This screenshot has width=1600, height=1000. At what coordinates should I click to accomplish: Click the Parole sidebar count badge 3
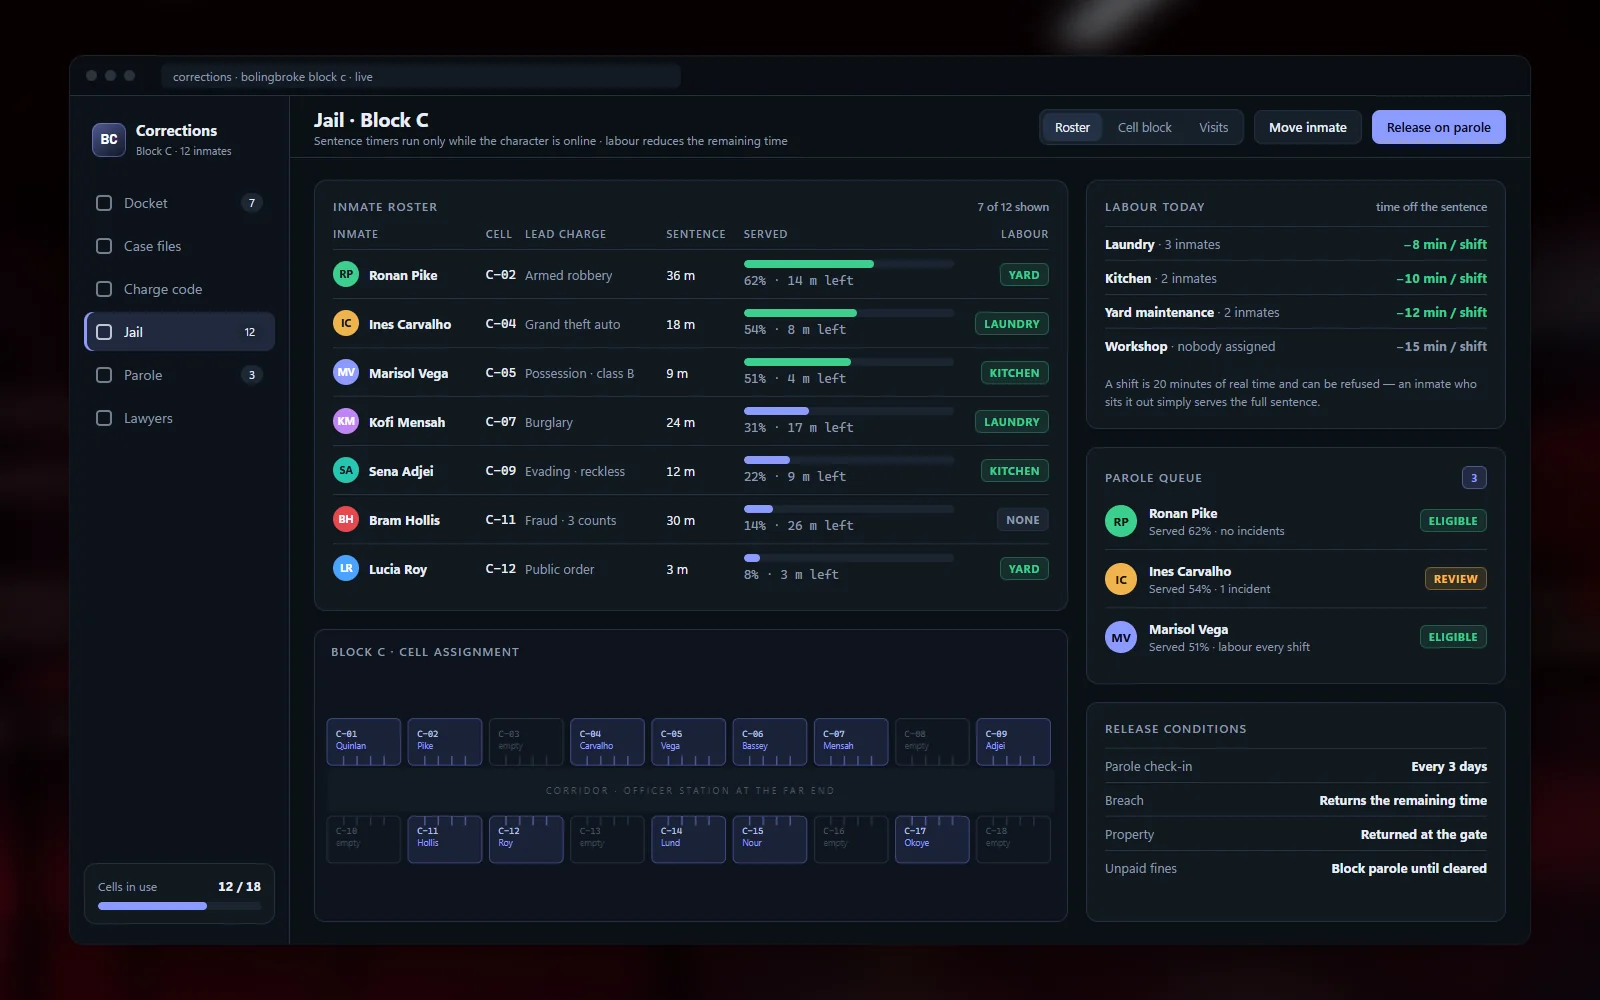coord(252,375)
